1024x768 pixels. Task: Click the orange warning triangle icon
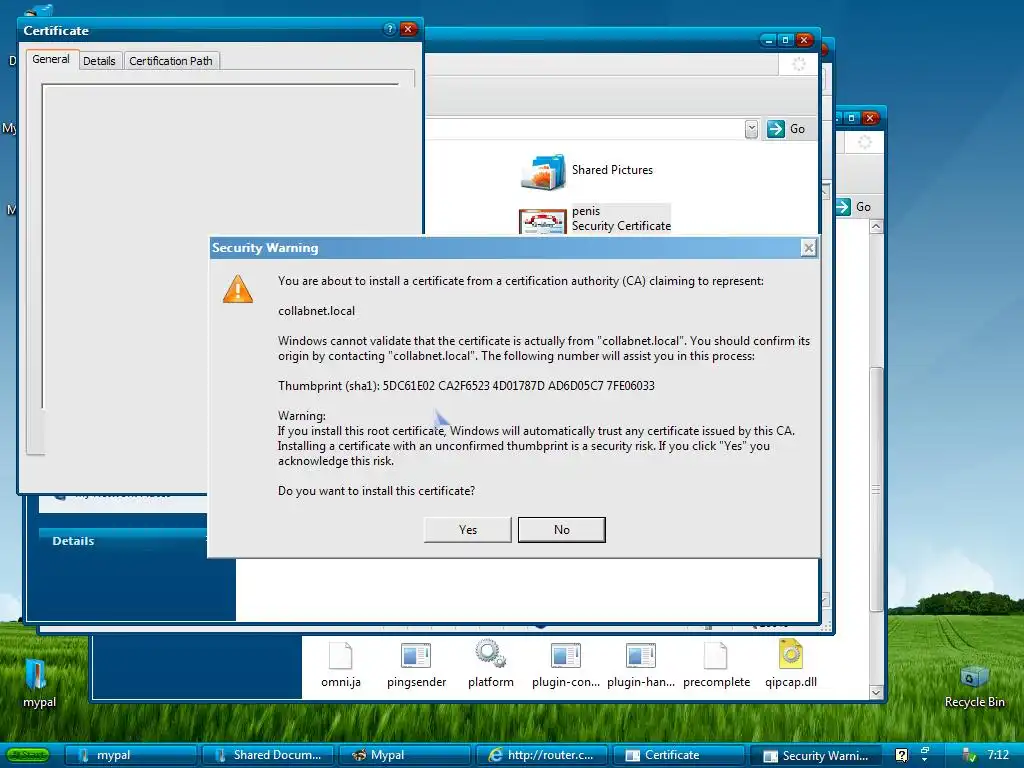[x=238, y=289]
